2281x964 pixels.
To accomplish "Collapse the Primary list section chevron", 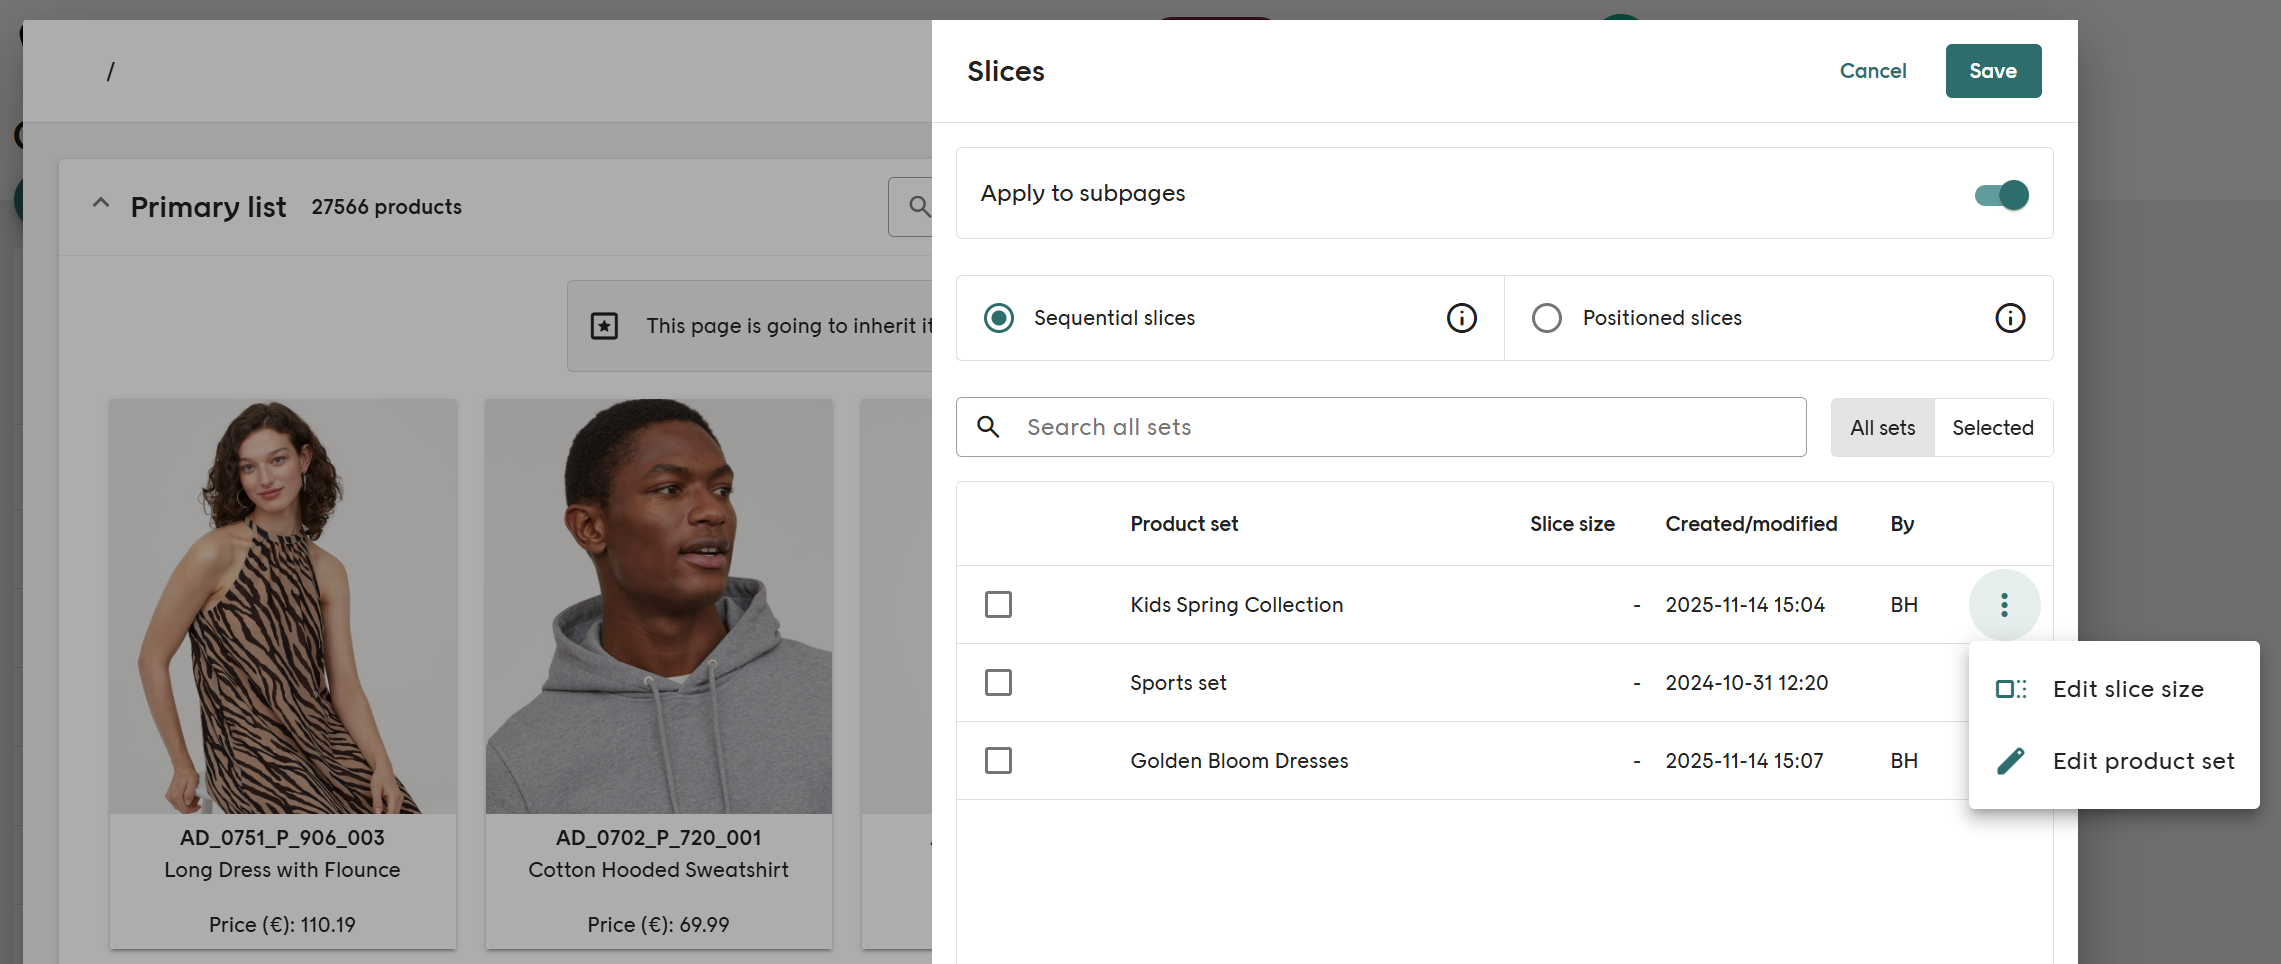I will tap(101, 204).
